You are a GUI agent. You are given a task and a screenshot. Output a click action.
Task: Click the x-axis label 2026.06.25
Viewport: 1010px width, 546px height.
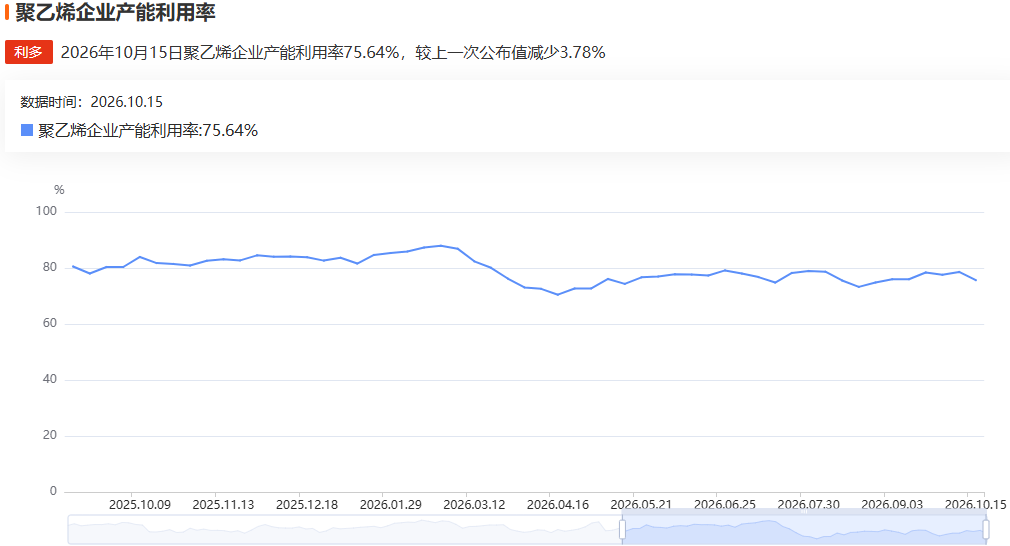[725, 505]
